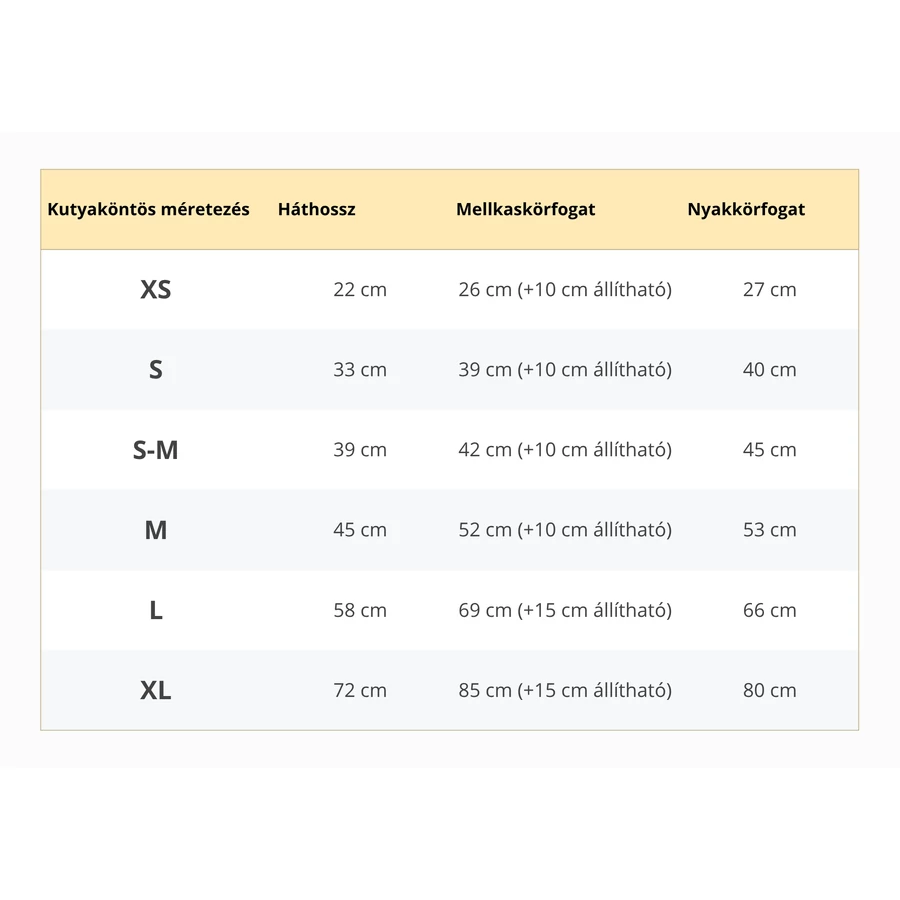Select the 52 cm (+10 cm állítható) value
The image size is (900, 900).
tap(565, 530)
